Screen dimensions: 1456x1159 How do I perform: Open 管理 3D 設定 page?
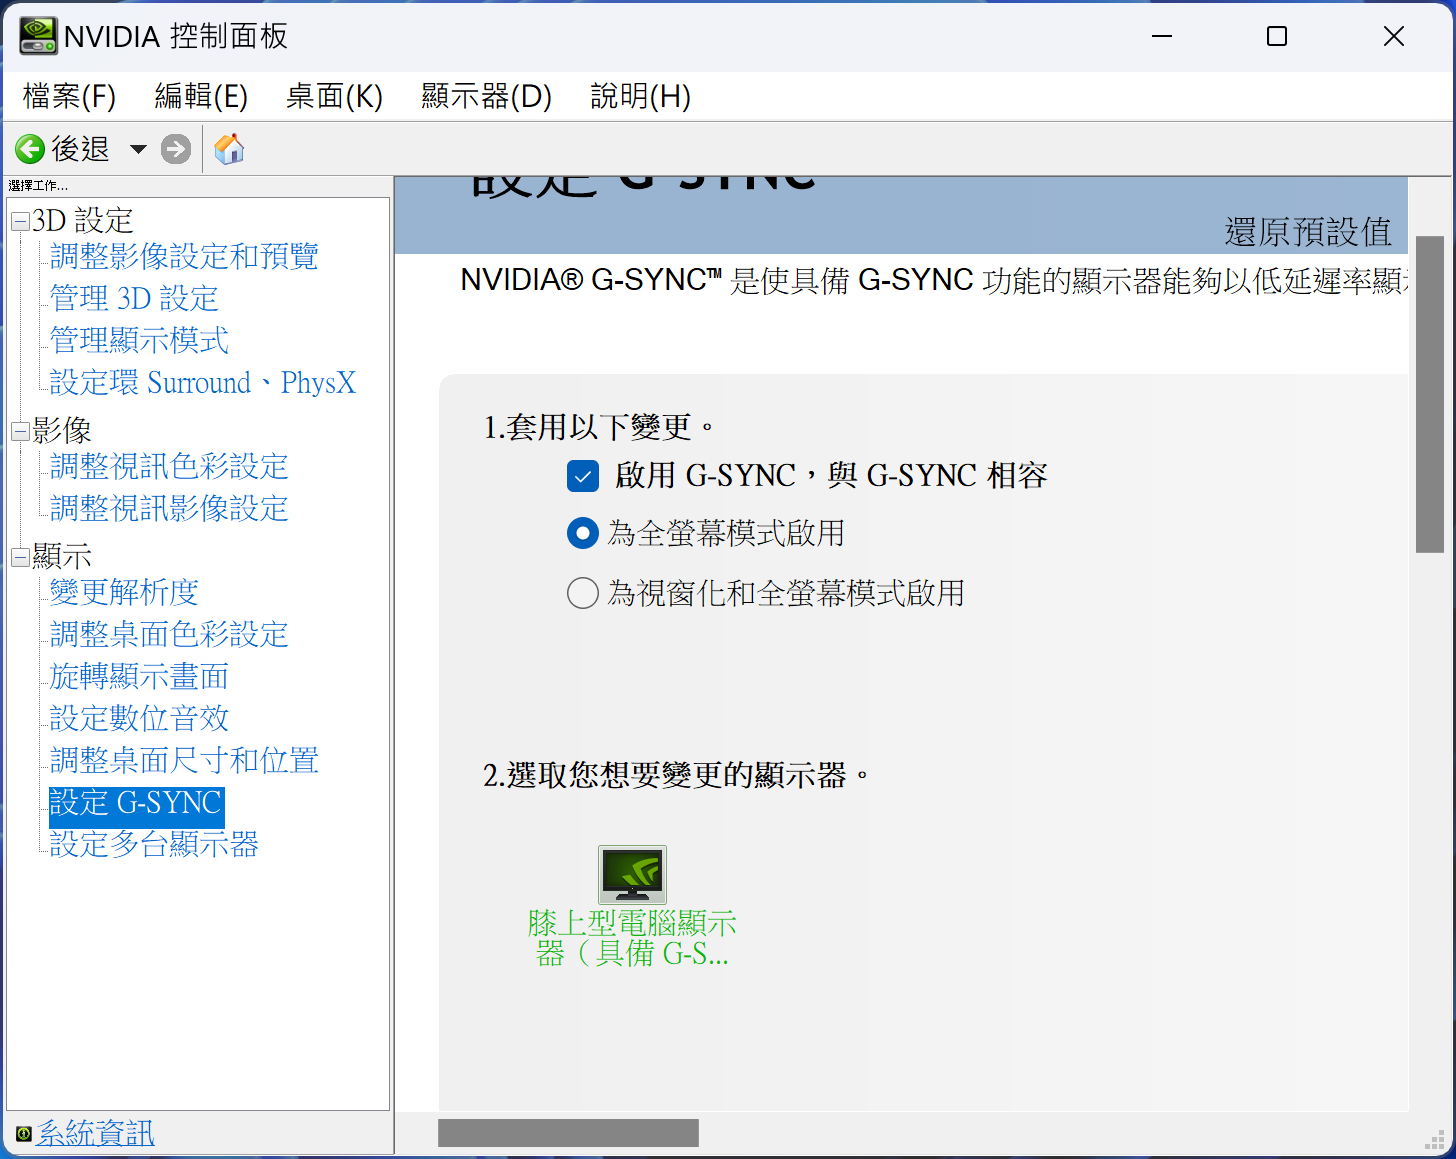[x=134, y=299]
